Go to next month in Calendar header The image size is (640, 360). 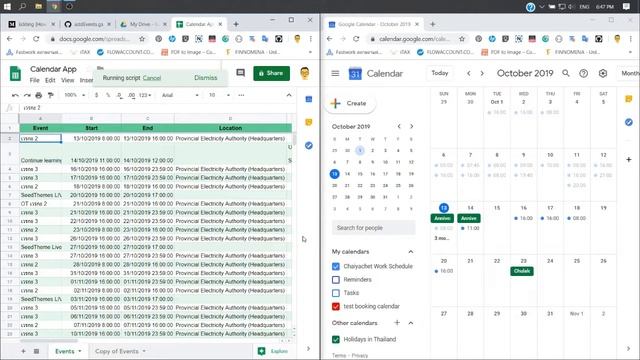482,73
